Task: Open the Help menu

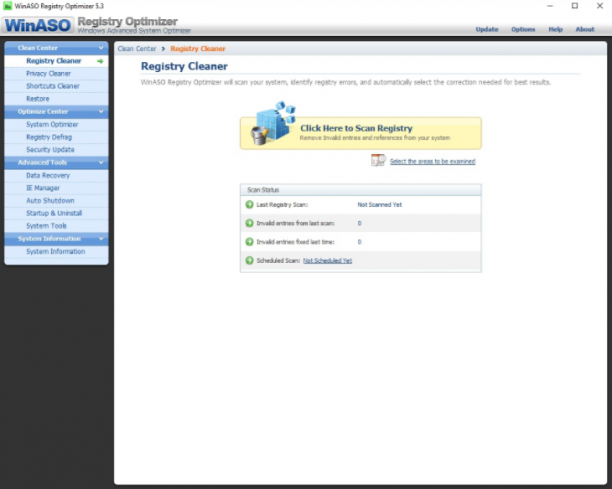Action: click(555, 29)
